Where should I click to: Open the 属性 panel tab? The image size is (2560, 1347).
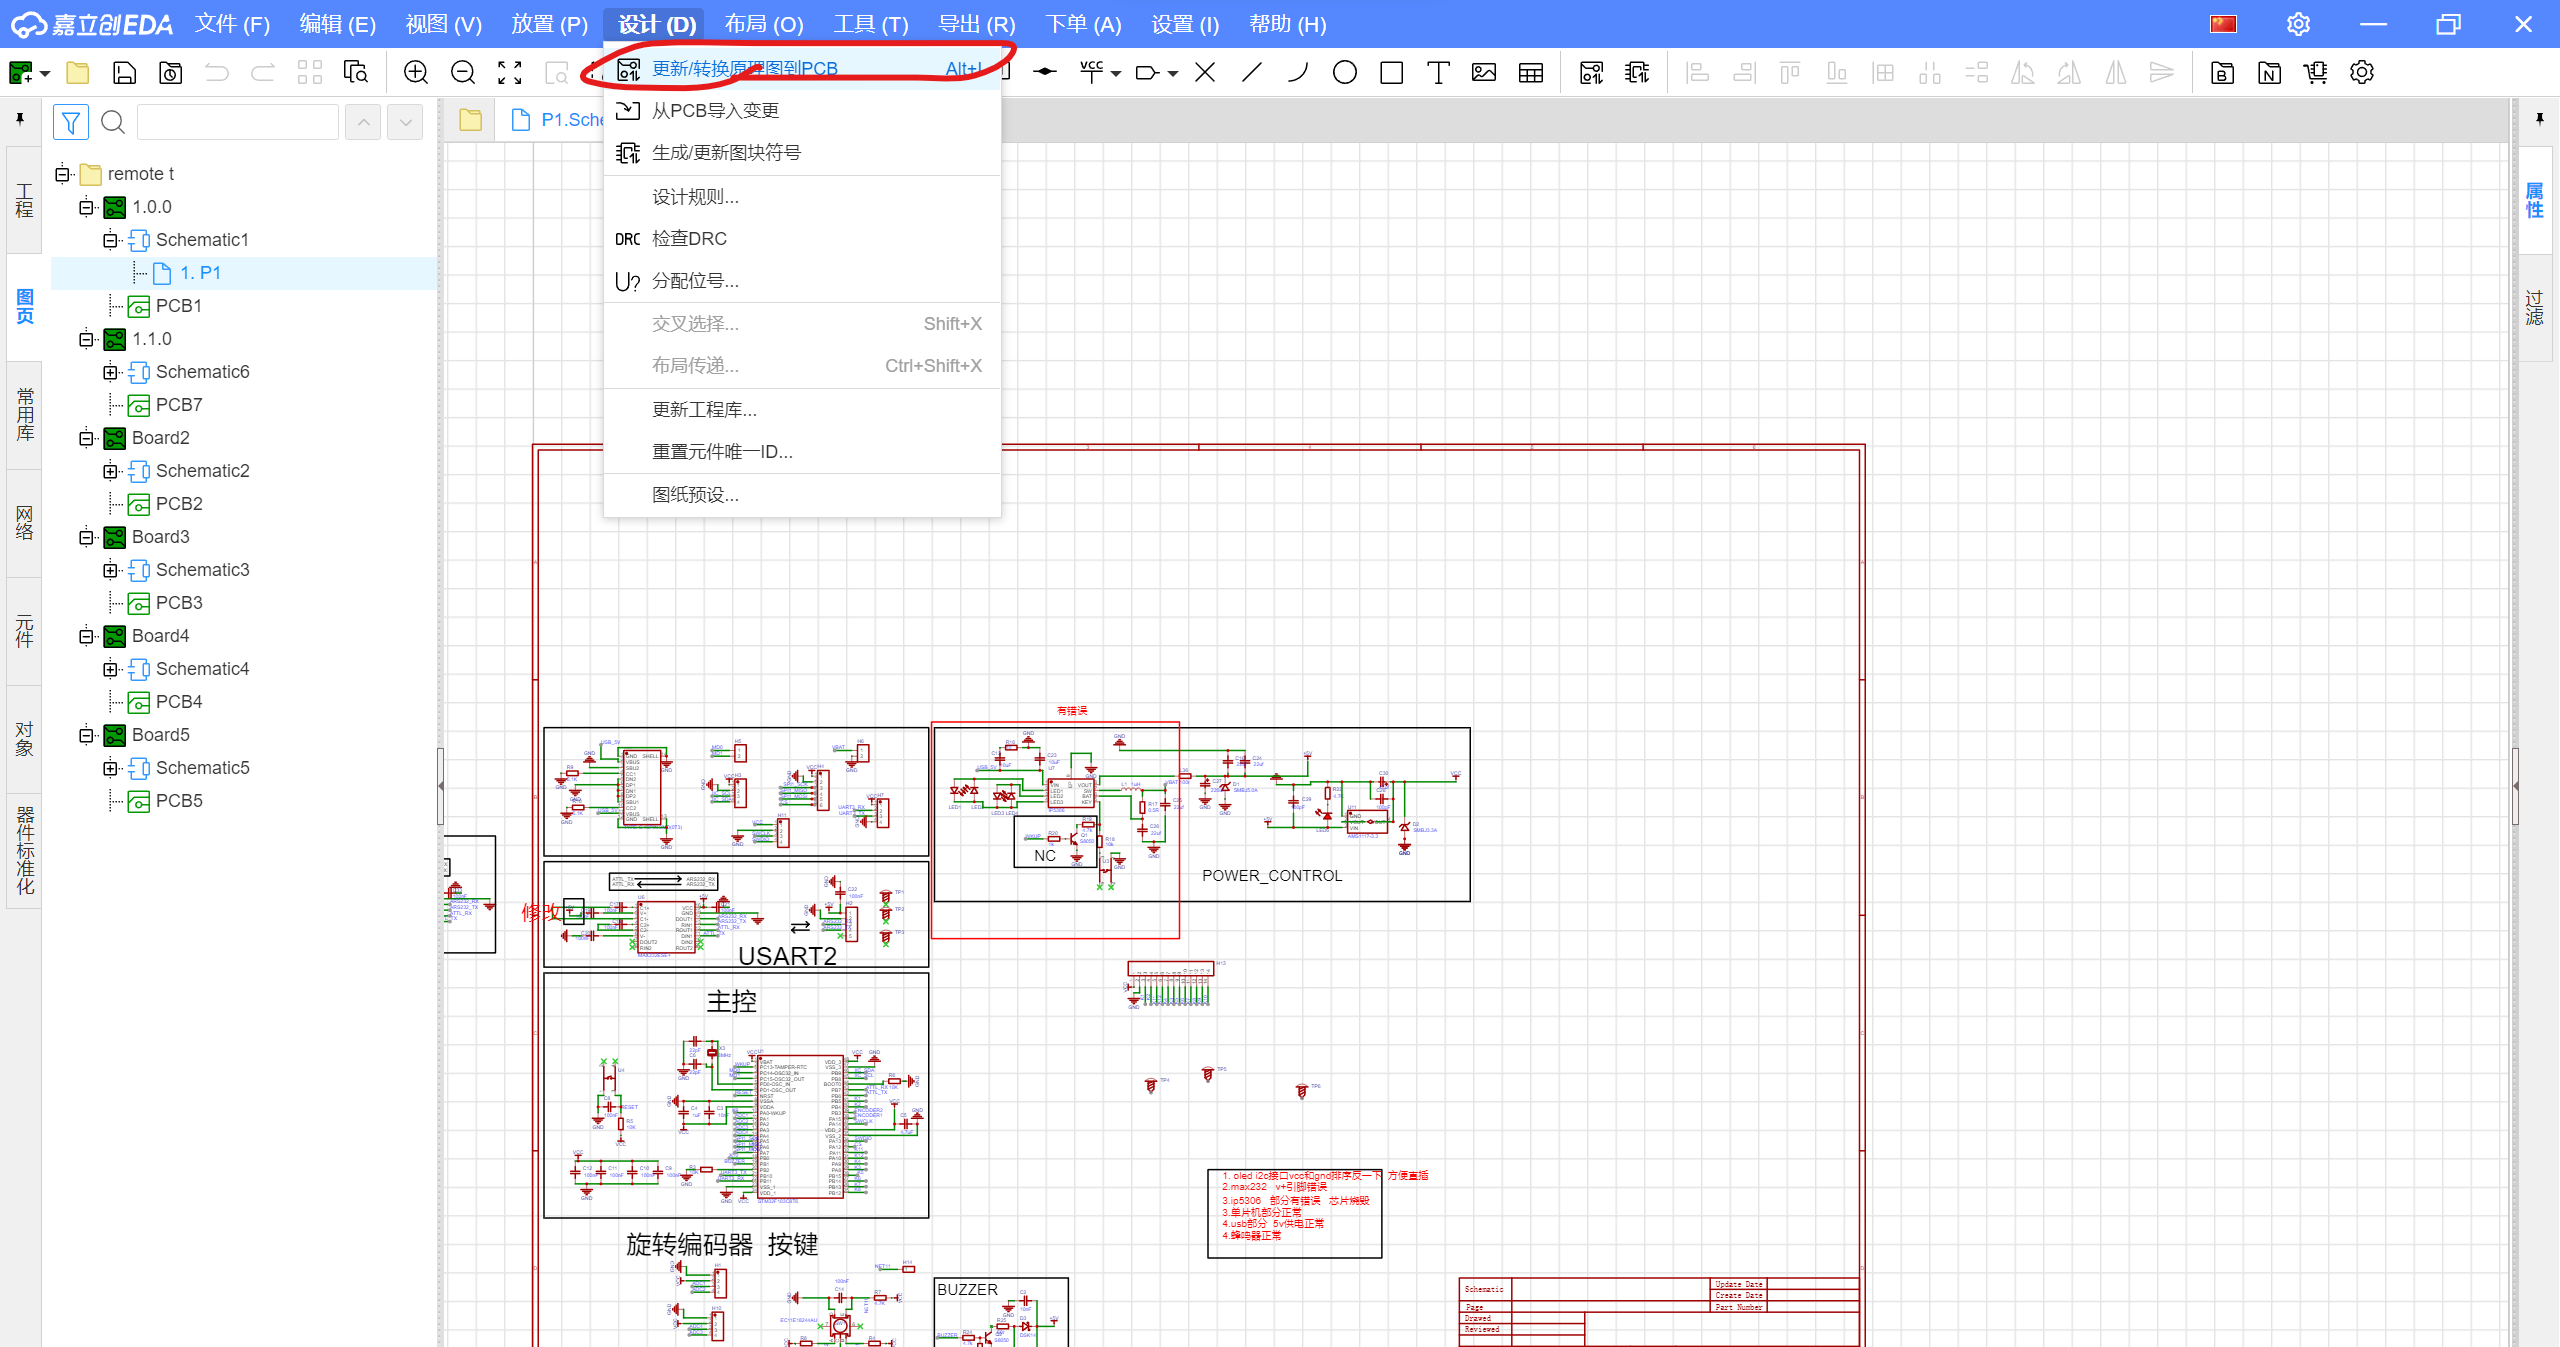pos(2534,200)
